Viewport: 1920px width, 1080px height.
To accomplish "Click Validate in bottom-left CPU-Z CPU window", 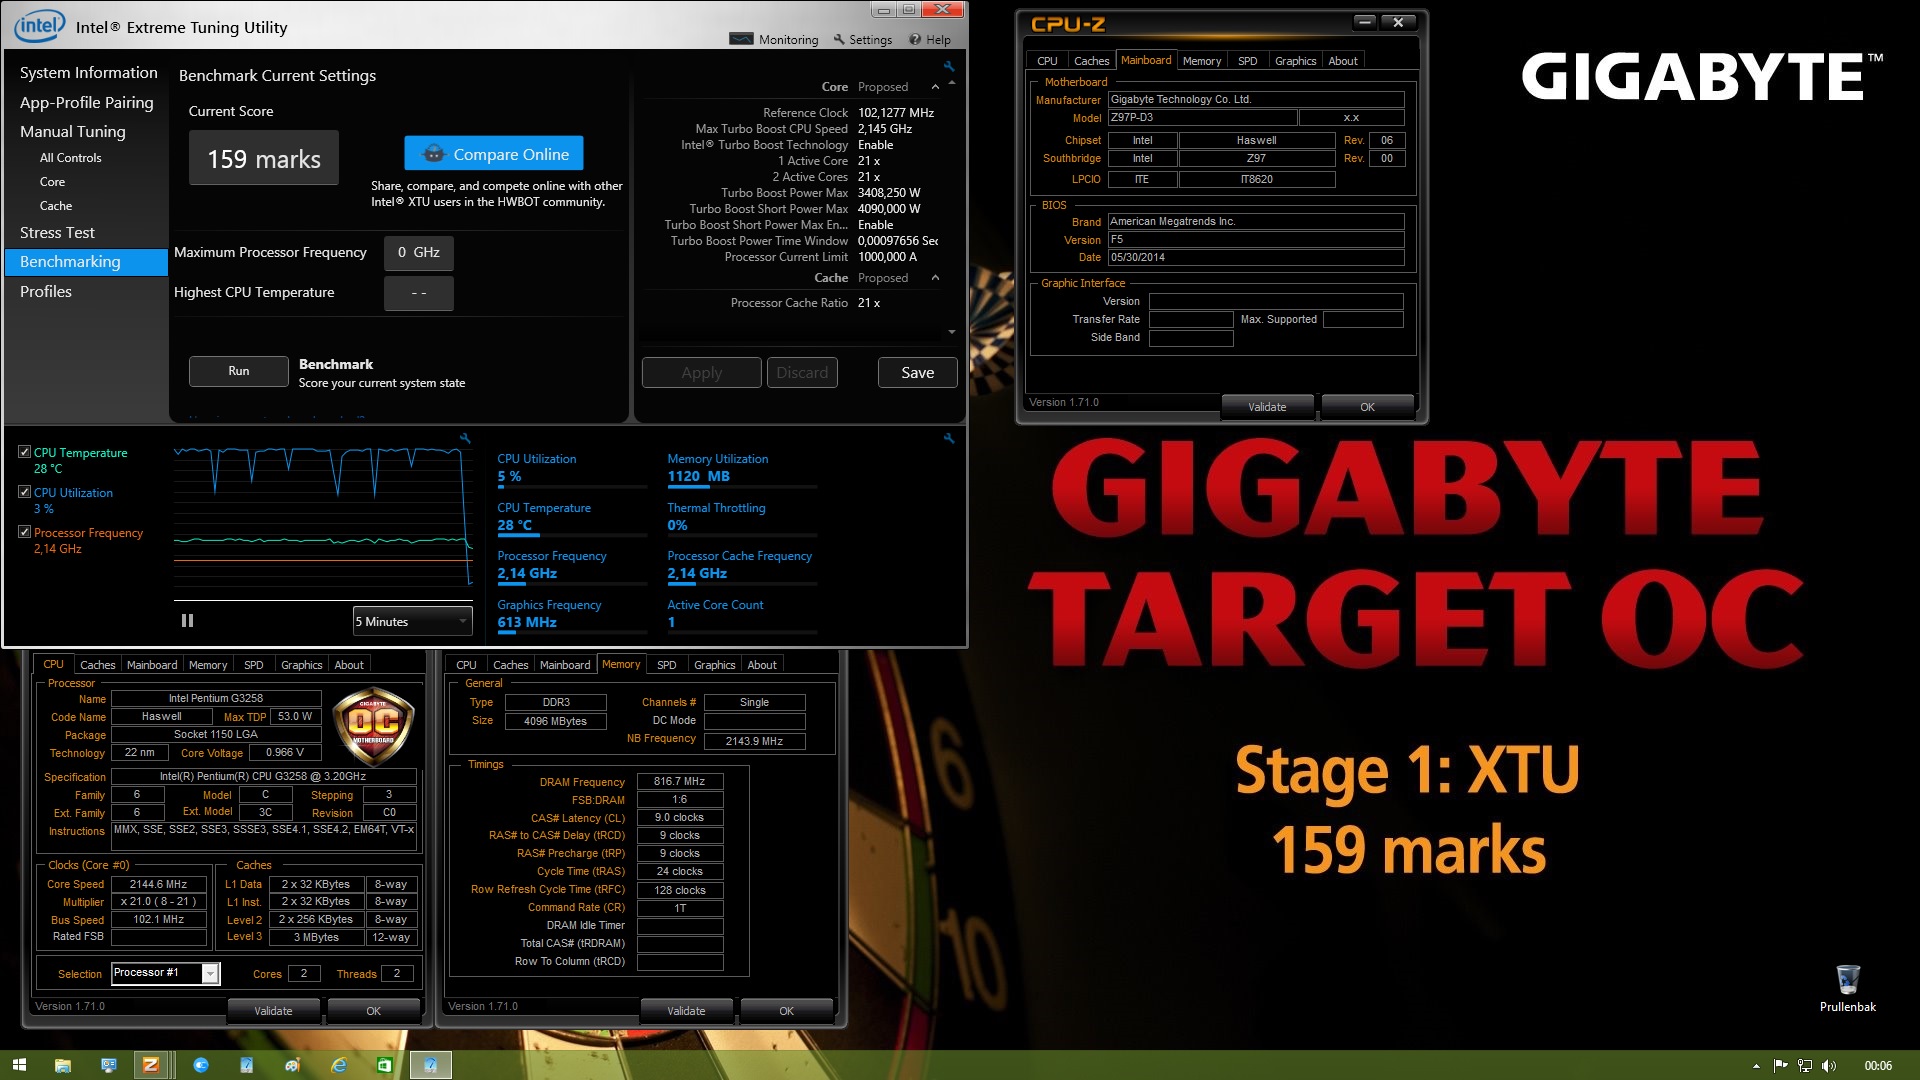I will click(x=273, y=1011).
